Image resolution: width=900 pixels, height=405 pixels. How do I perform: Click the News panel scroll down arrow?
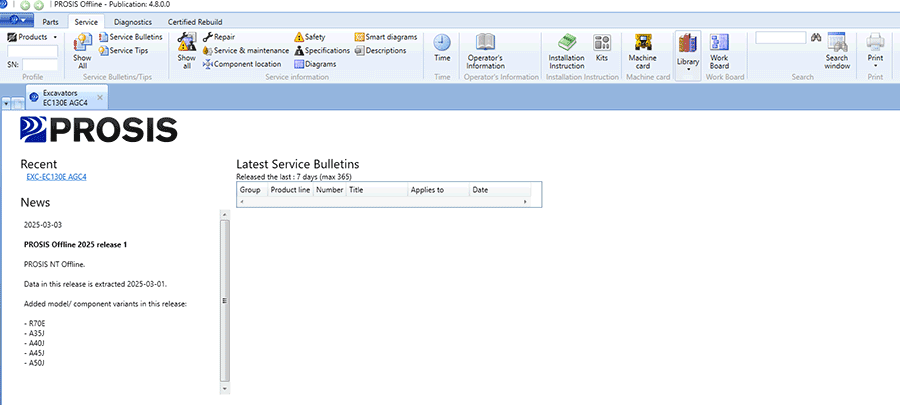click(224, 388)
